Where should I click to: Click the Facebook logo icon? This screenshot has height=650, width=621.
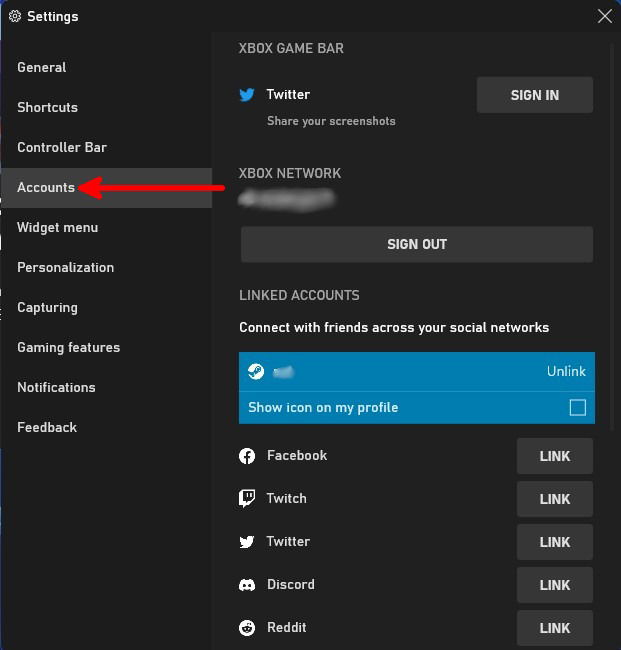(x=247, y=456)
